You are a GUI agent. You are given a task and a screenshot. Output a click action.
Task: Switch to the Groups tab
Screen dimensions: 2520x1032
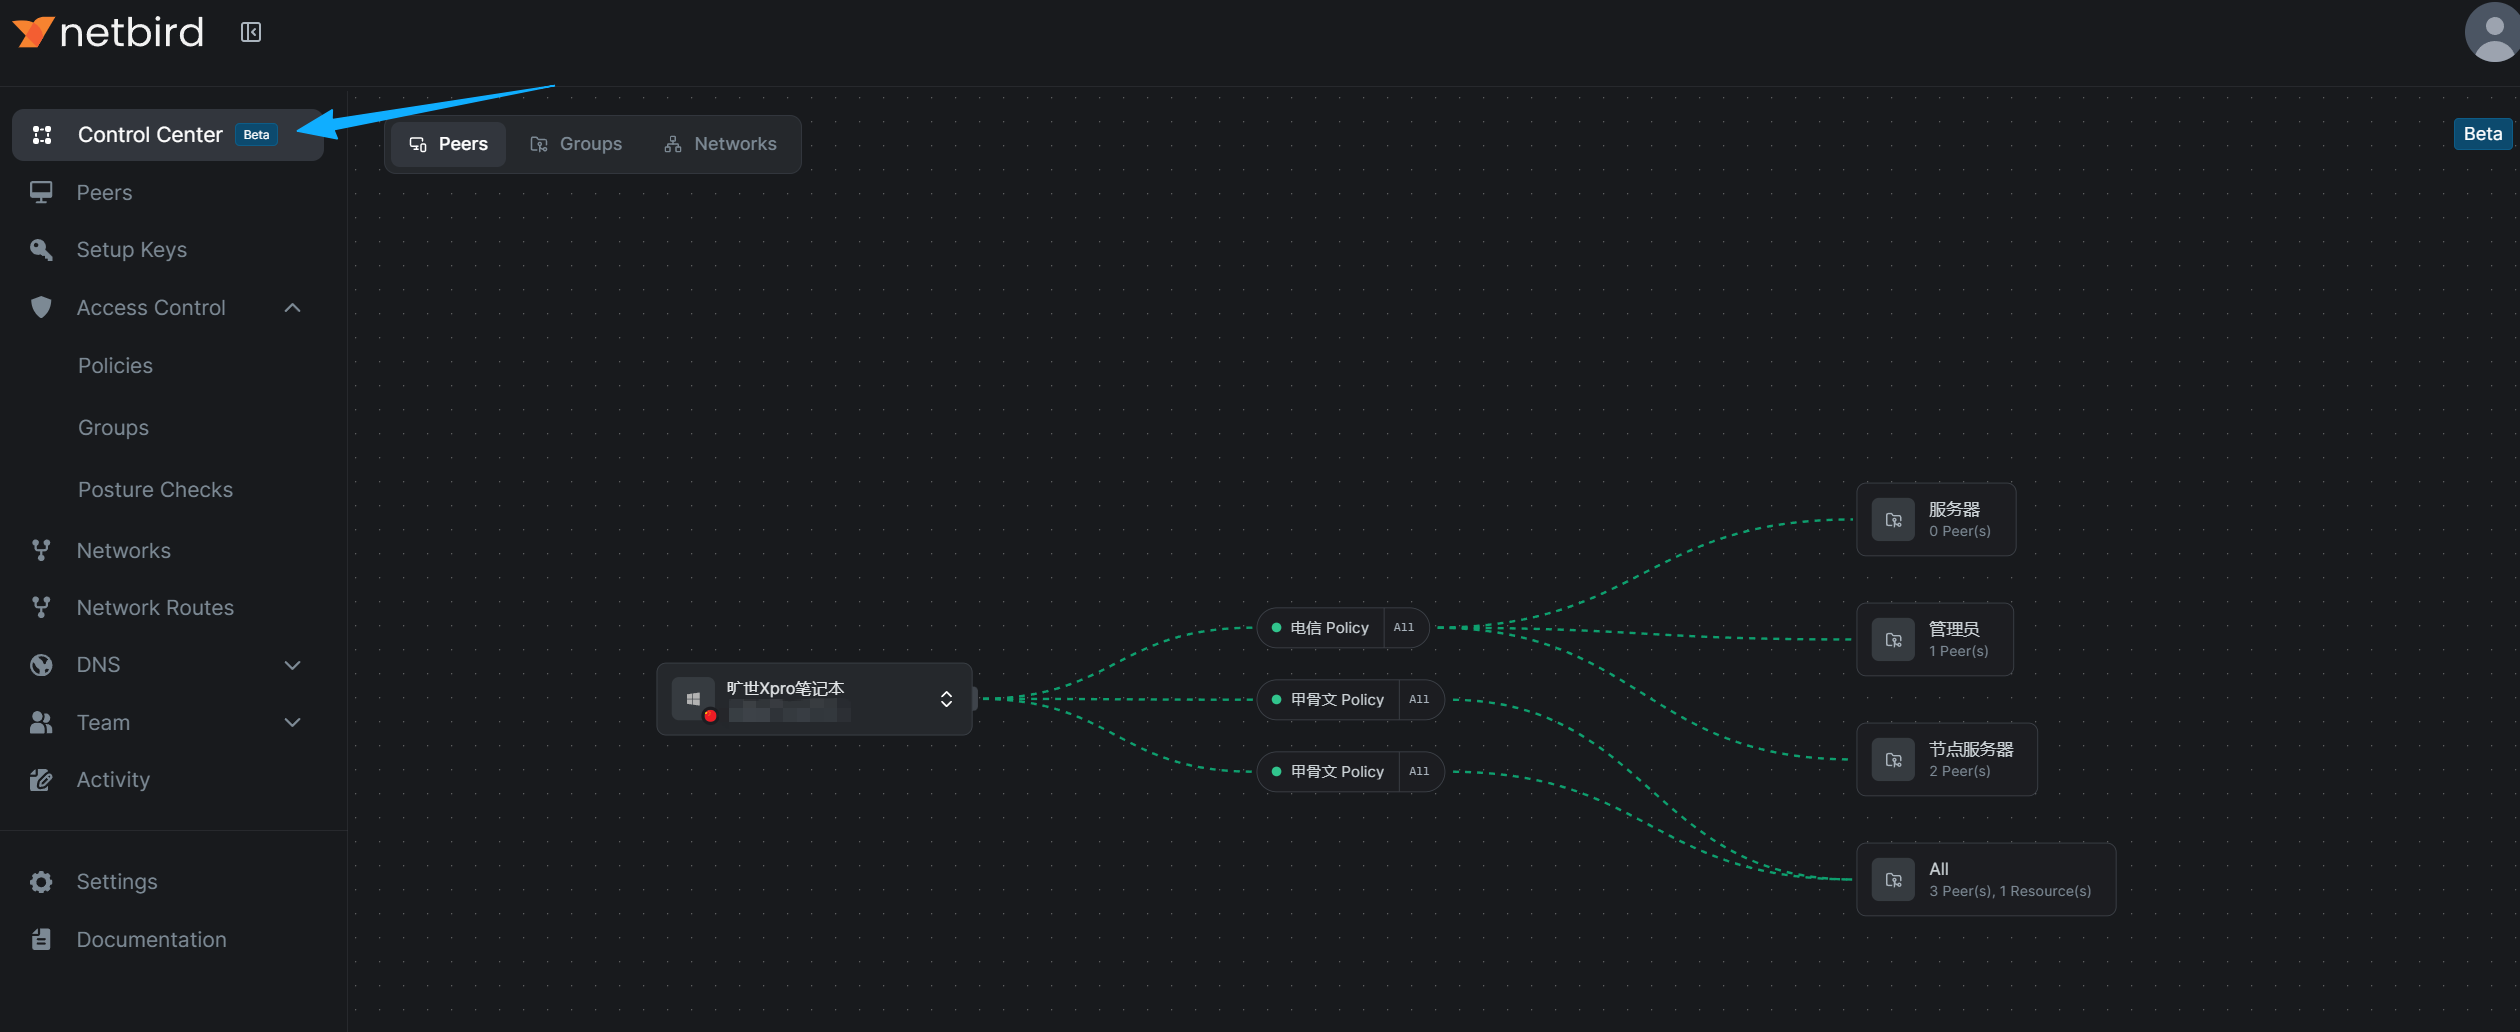coord(576,144)
